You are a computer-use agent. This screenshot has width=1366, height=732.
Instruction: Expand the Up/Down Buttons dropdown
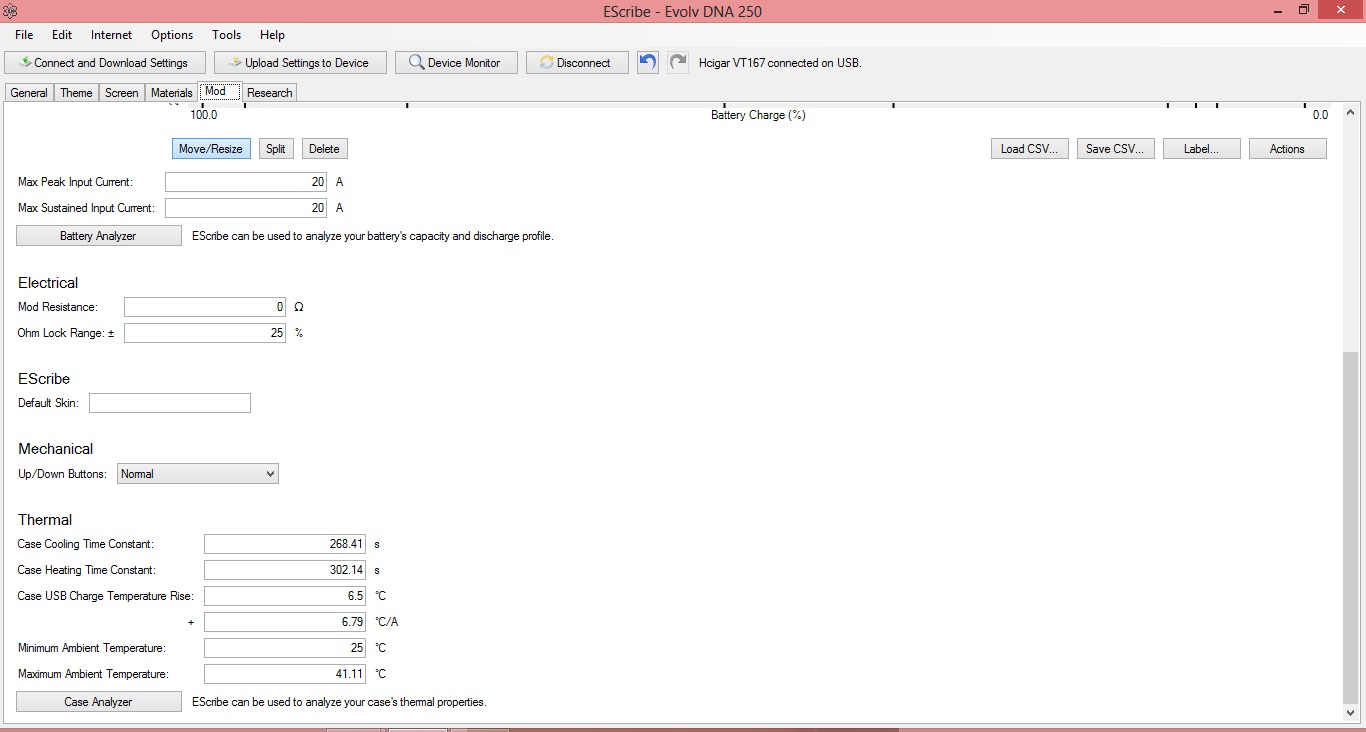[198, 474]
